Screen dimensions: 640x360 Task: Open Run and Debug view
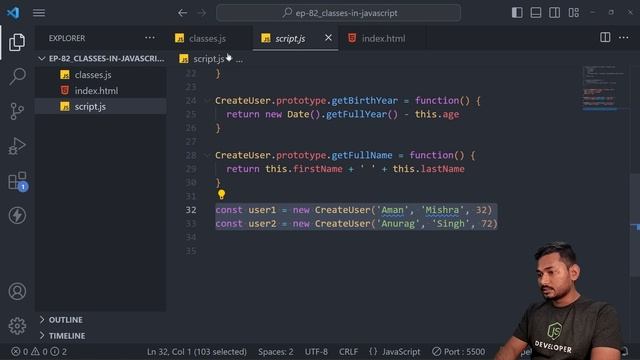coord(17,146)
